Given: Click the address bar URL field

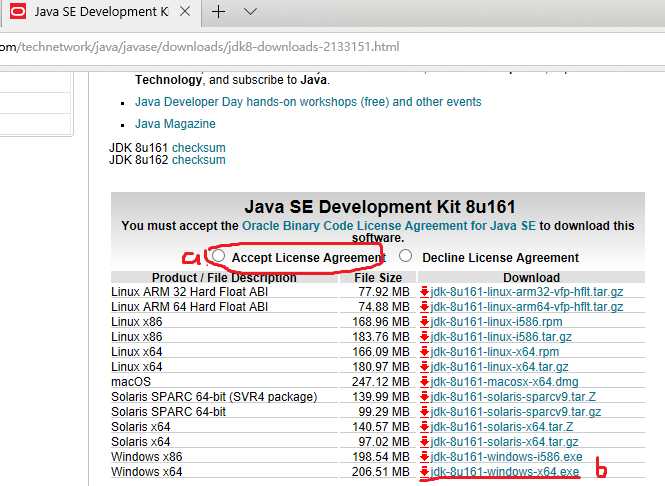Looking at the screenshot, I should coord(199,47).
